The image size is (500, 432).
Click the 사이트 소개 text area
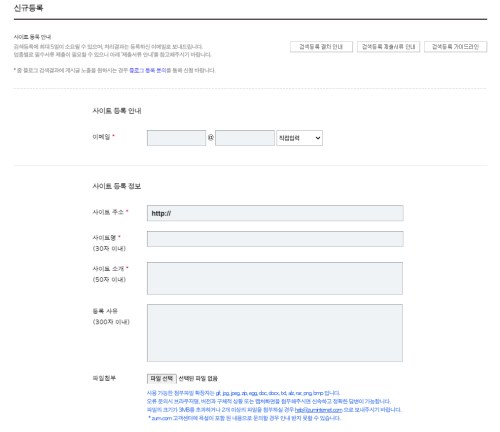click(275, 278)
